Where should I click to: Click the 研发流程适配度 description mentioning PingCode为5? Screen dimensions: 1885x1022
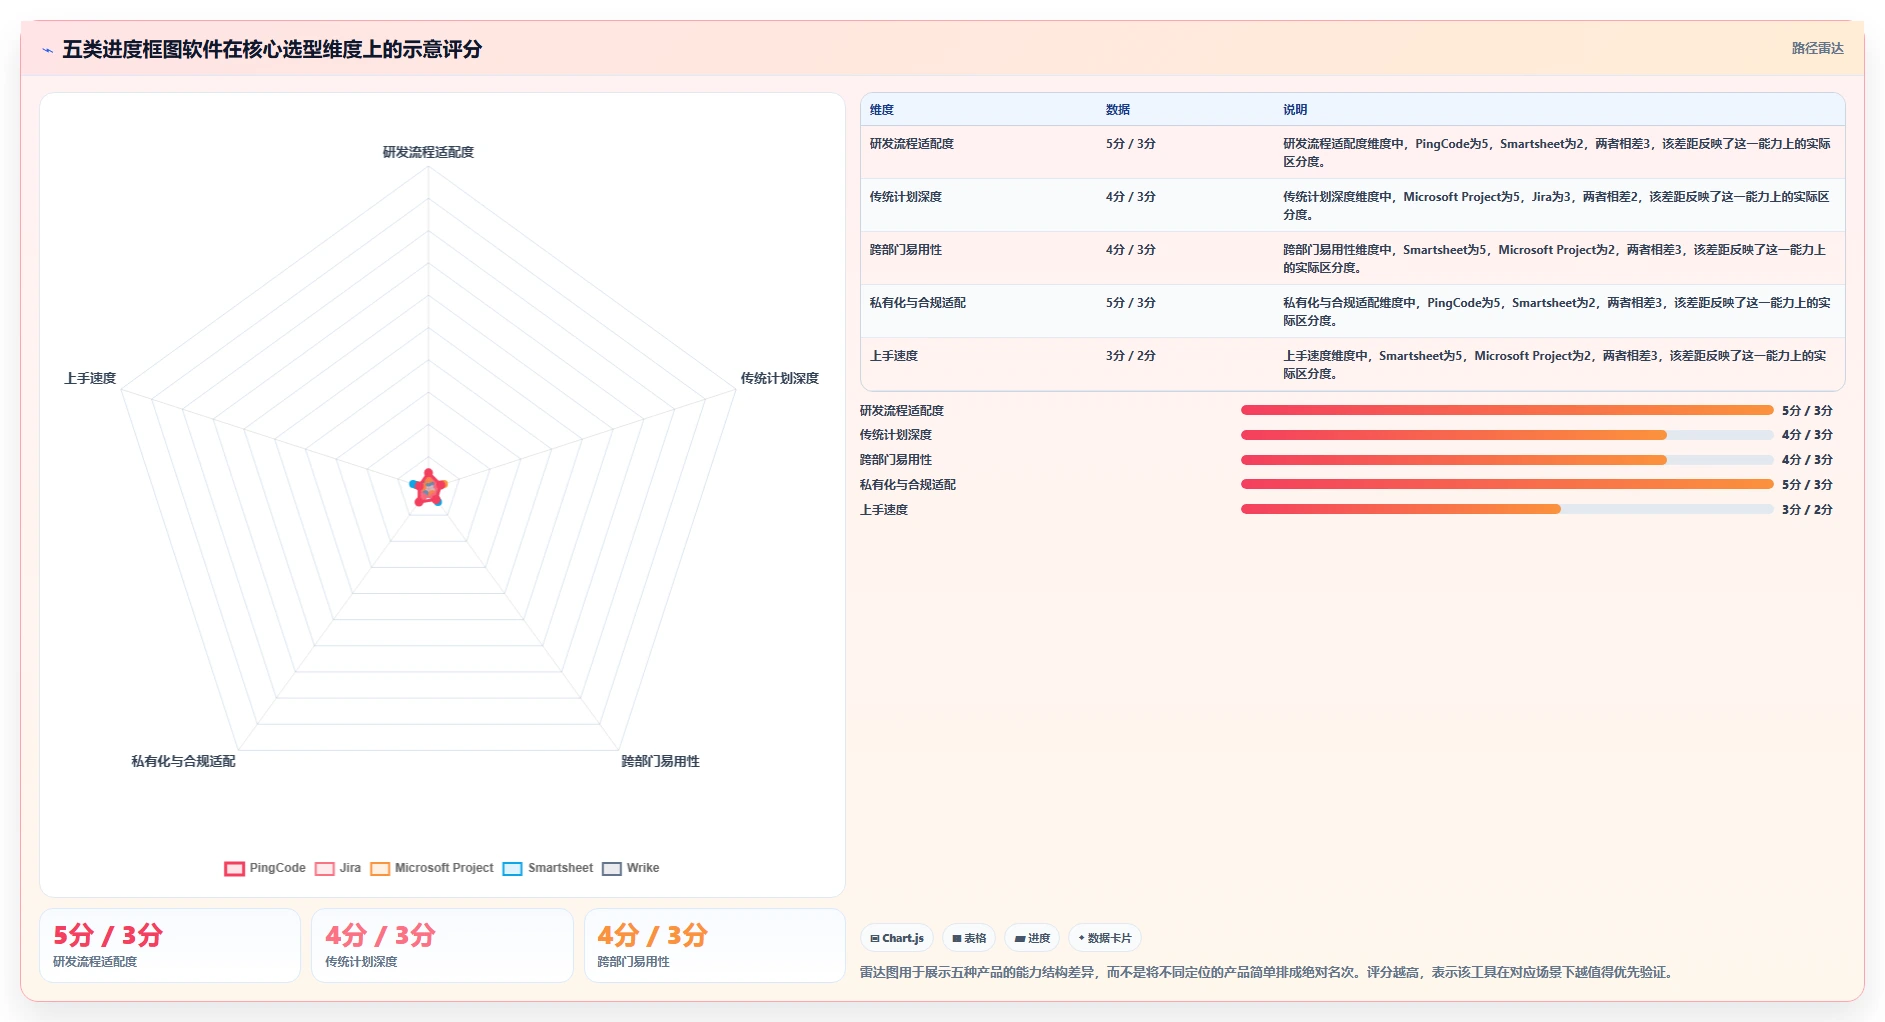coord(1557,153)
